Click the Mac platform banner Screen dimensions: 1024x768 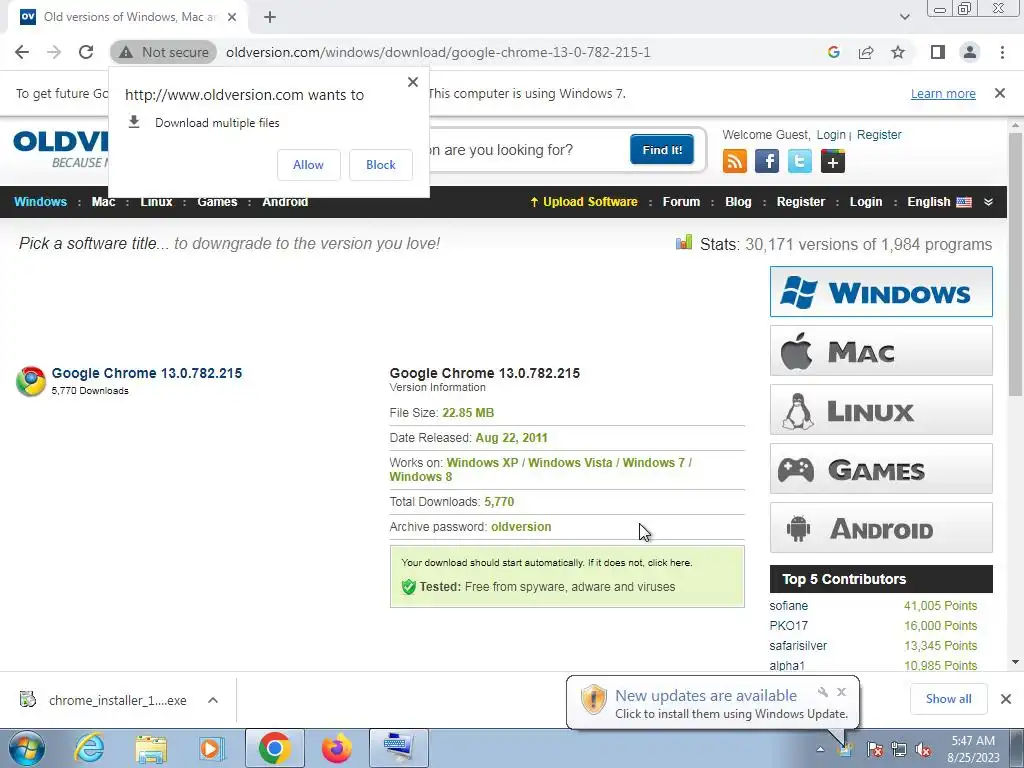881,351
